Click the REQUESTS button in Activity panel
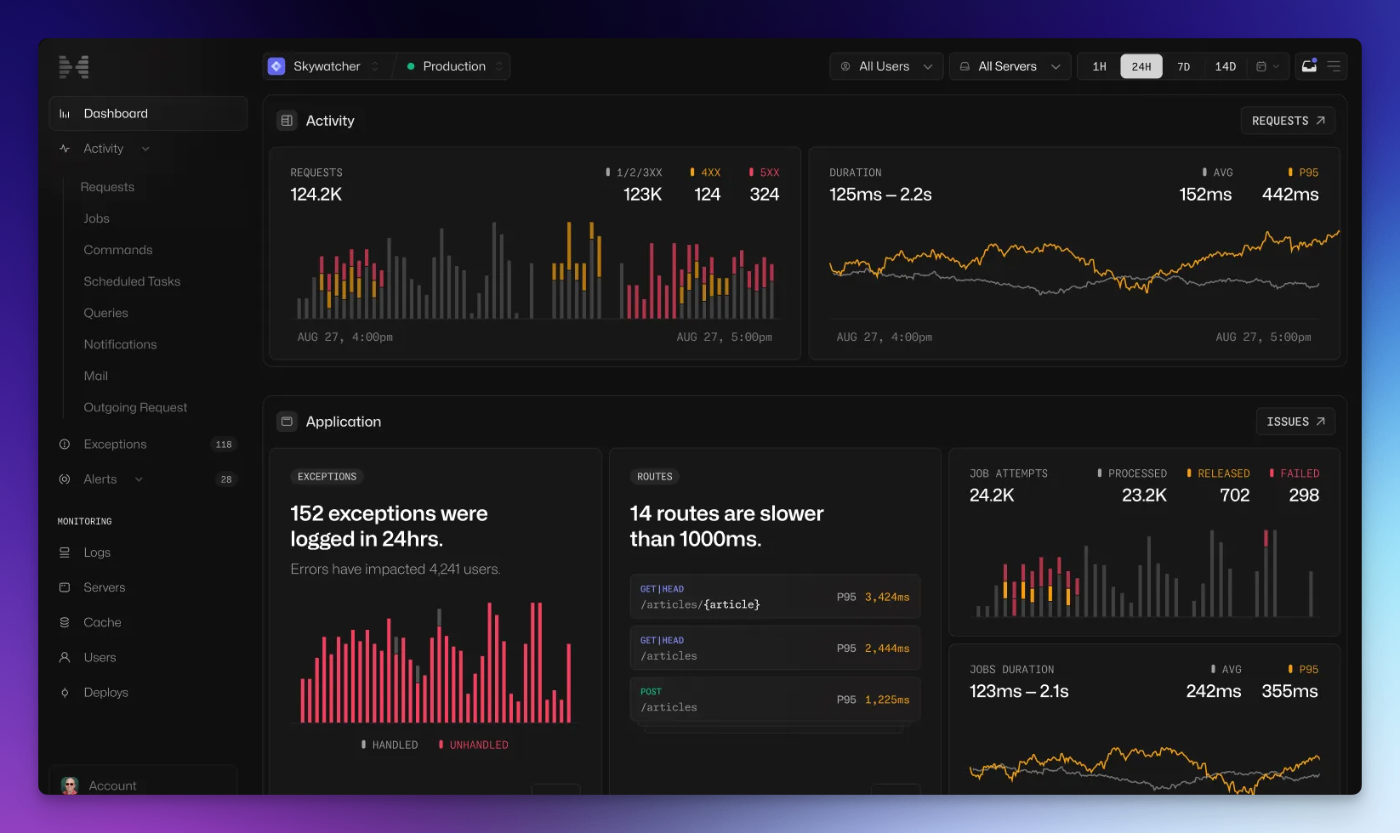Image resolution: width=1400 pixels, height=833 pixels. click(1288, 120)
